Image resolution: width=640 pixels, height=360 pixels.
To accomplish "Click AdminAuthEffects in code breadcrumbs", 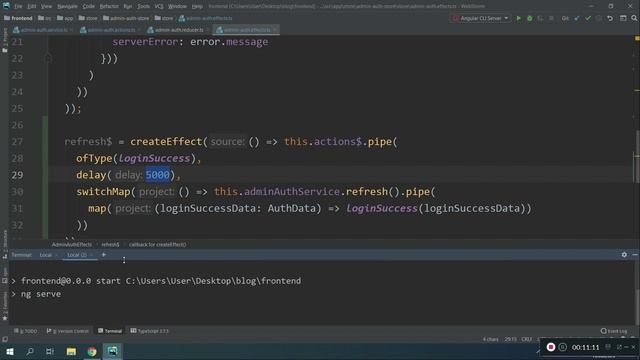I will [x=72, y=244].
